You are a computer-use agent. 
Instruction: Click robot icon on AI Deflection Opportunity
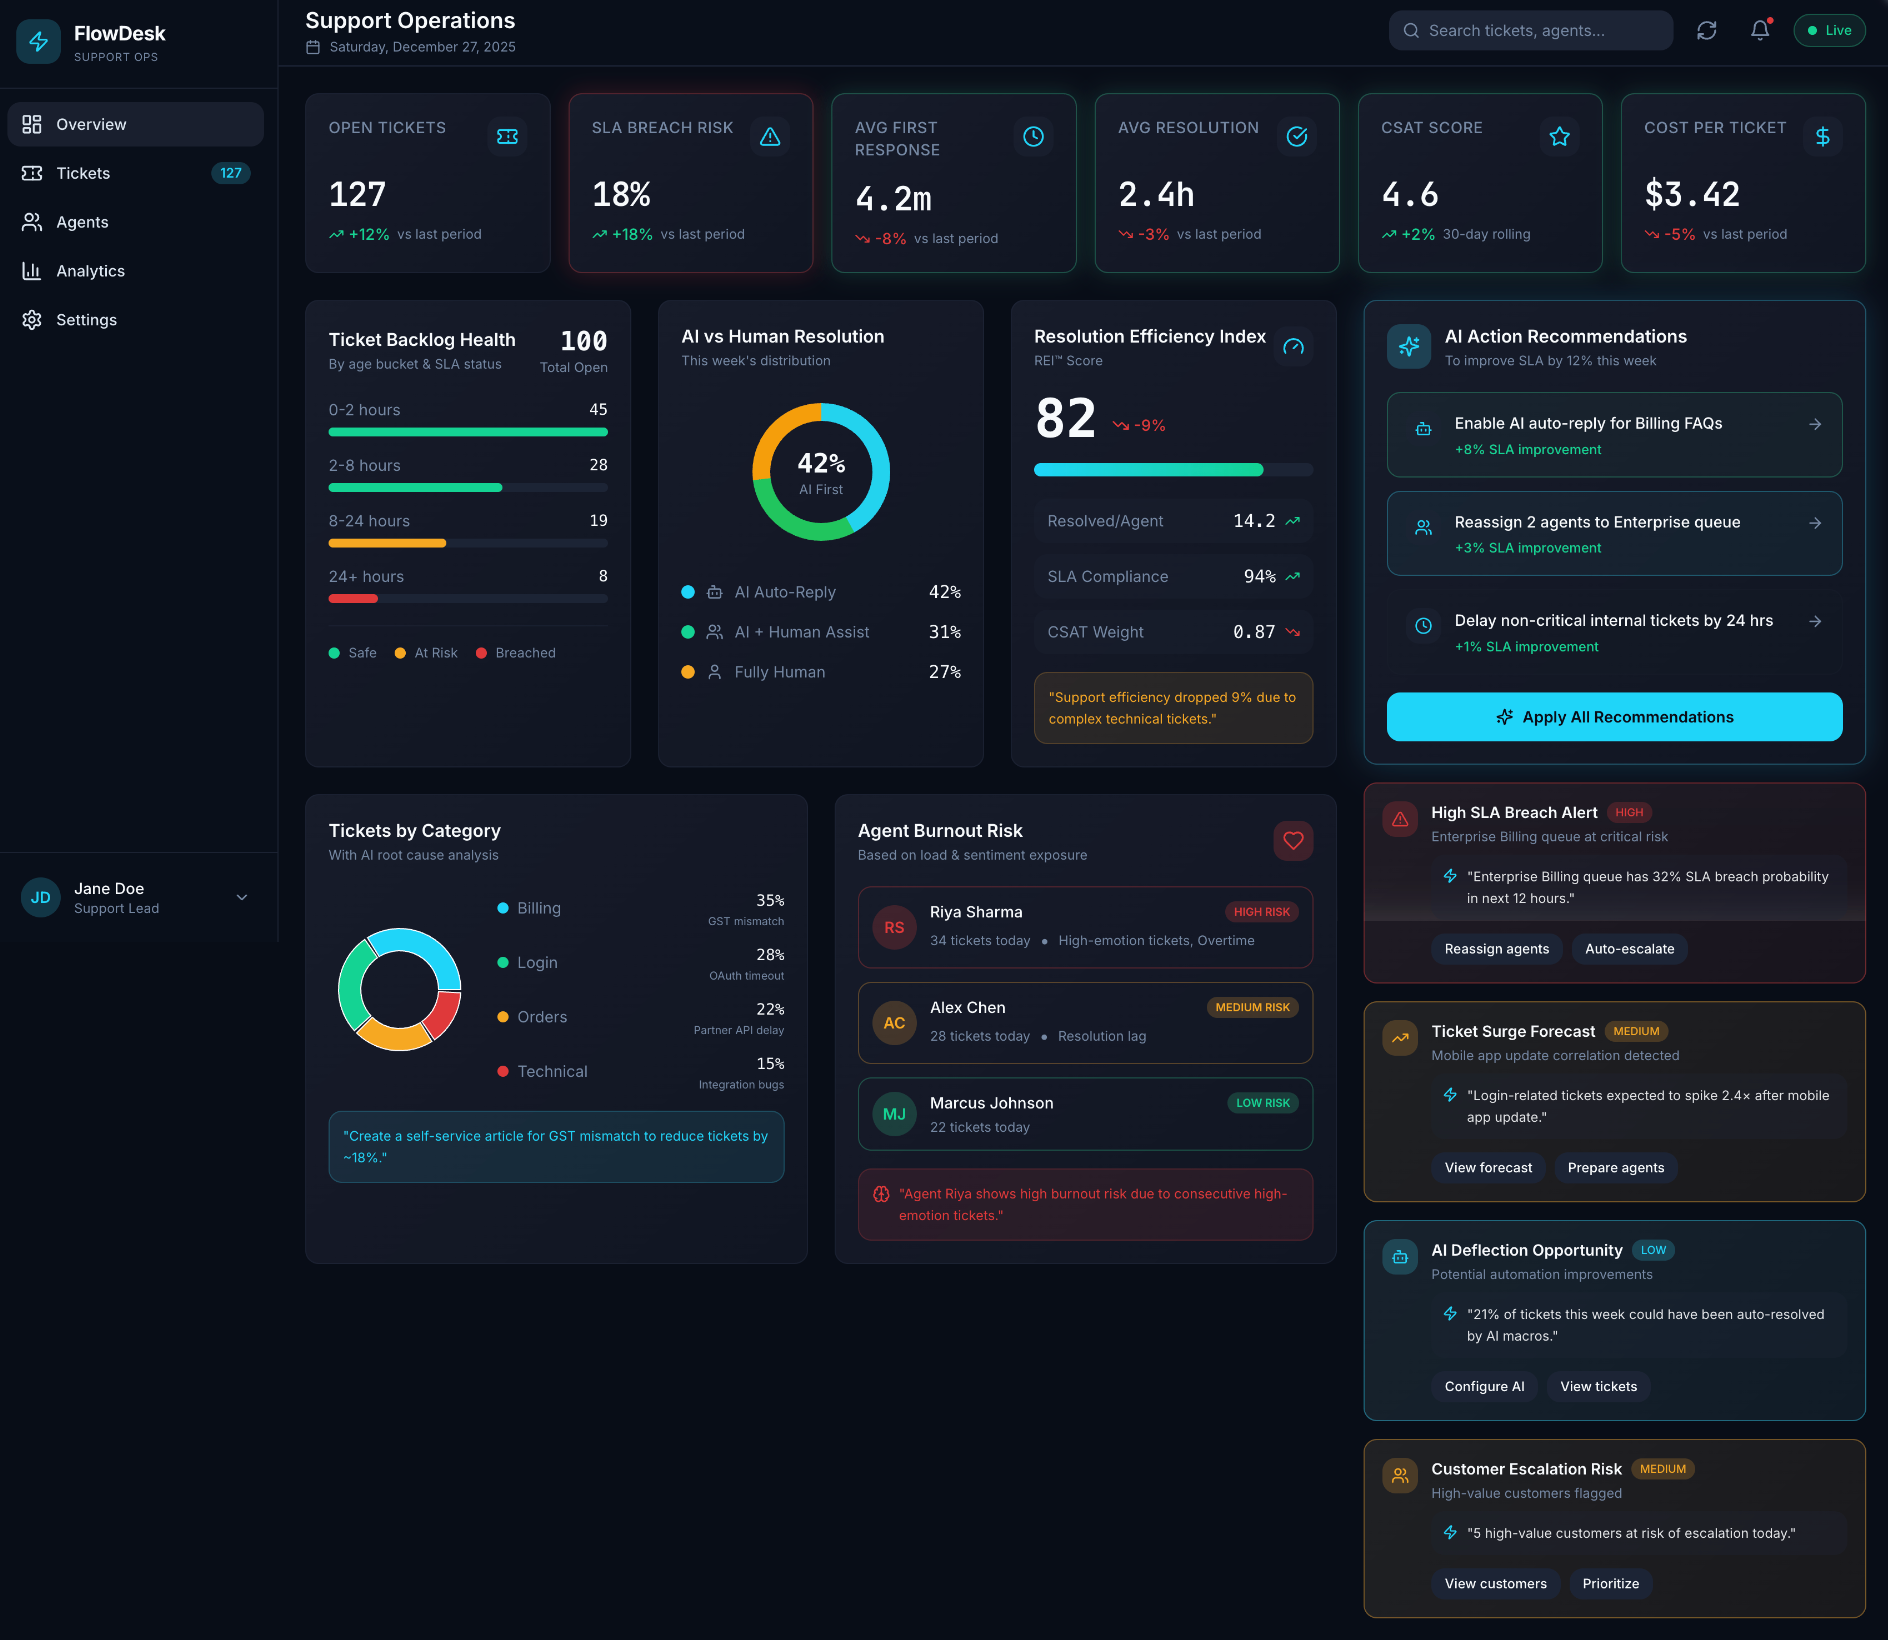1400,1257
